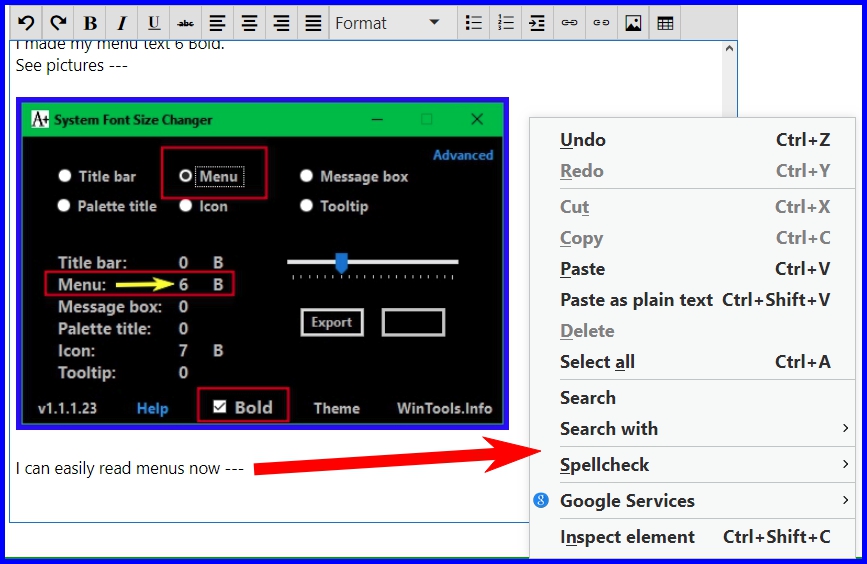Screen dimensions: 867x564
Task: Choose Redo from the context menu
Action: click(x=692, y=171)
